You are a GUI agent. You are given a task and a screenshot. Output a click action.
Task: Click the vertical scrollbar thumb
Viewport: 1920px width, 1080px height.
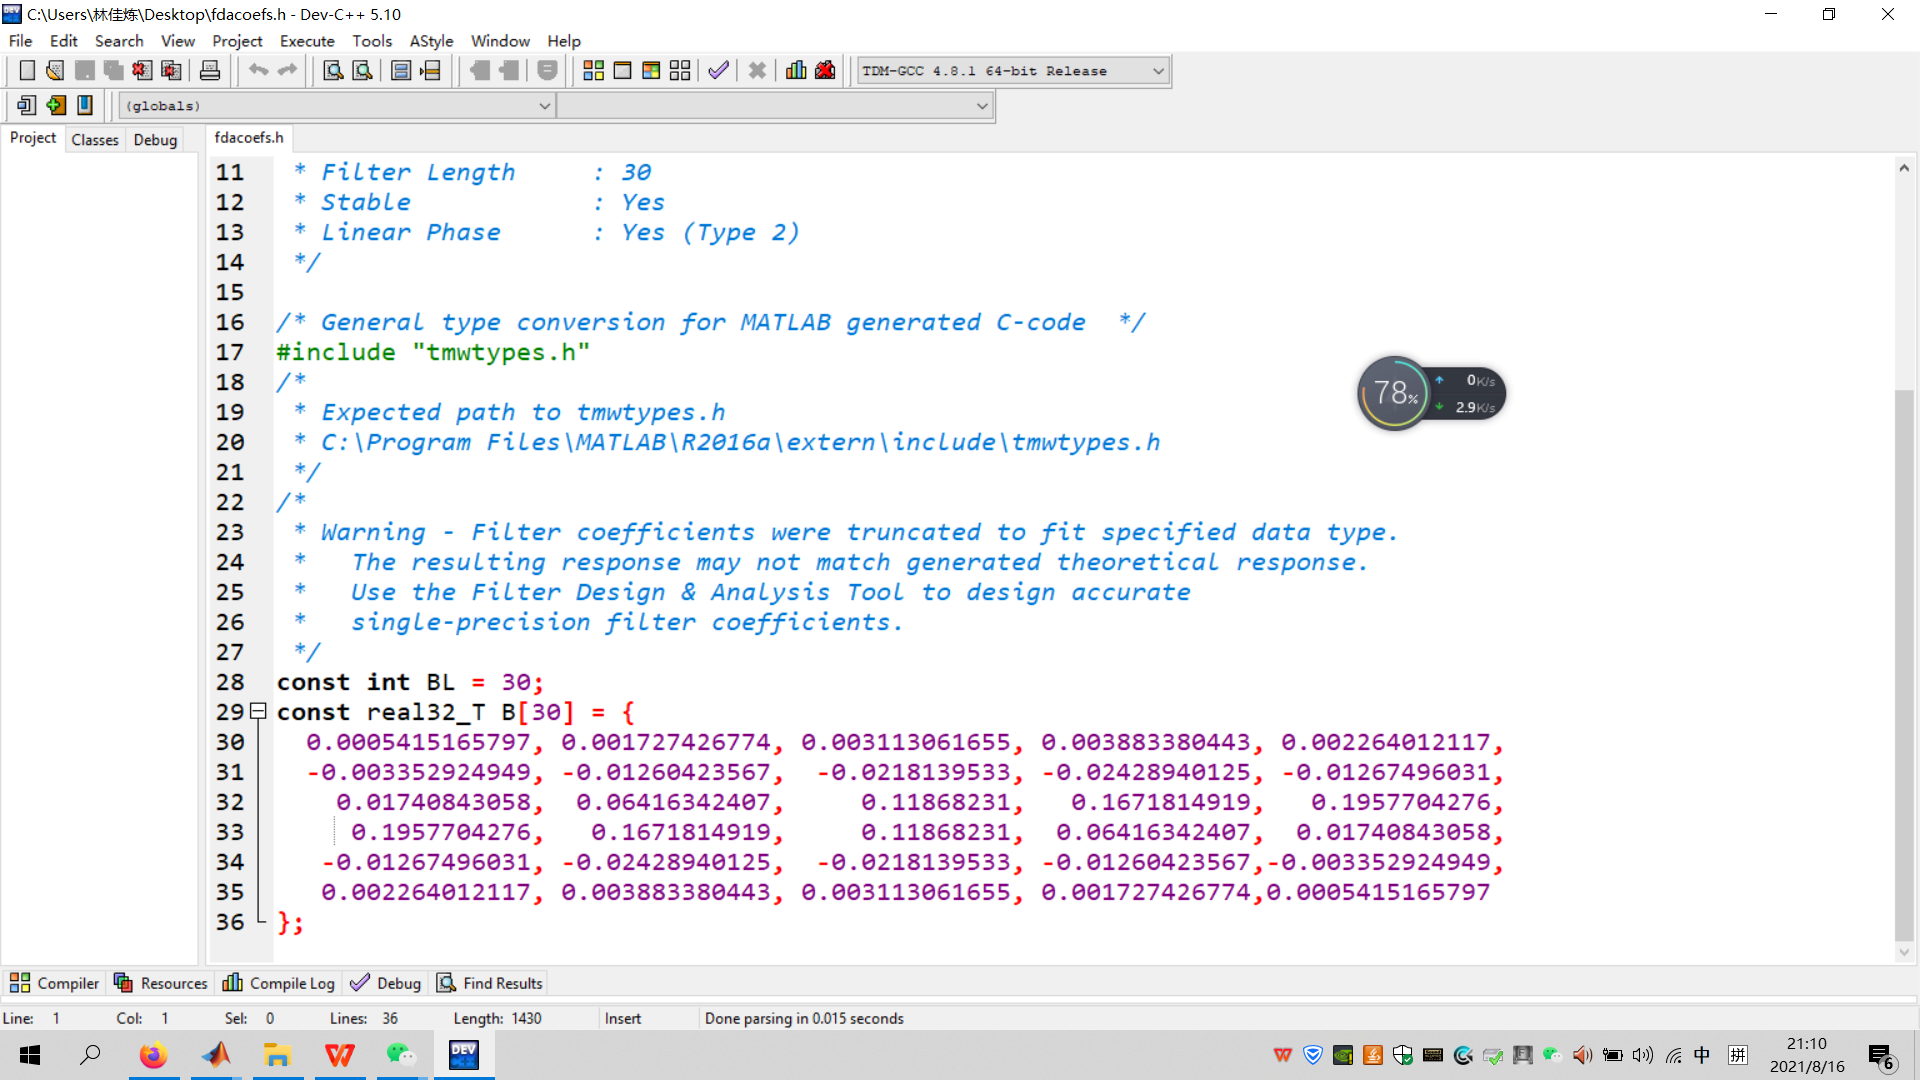(x=1904, y=665)
